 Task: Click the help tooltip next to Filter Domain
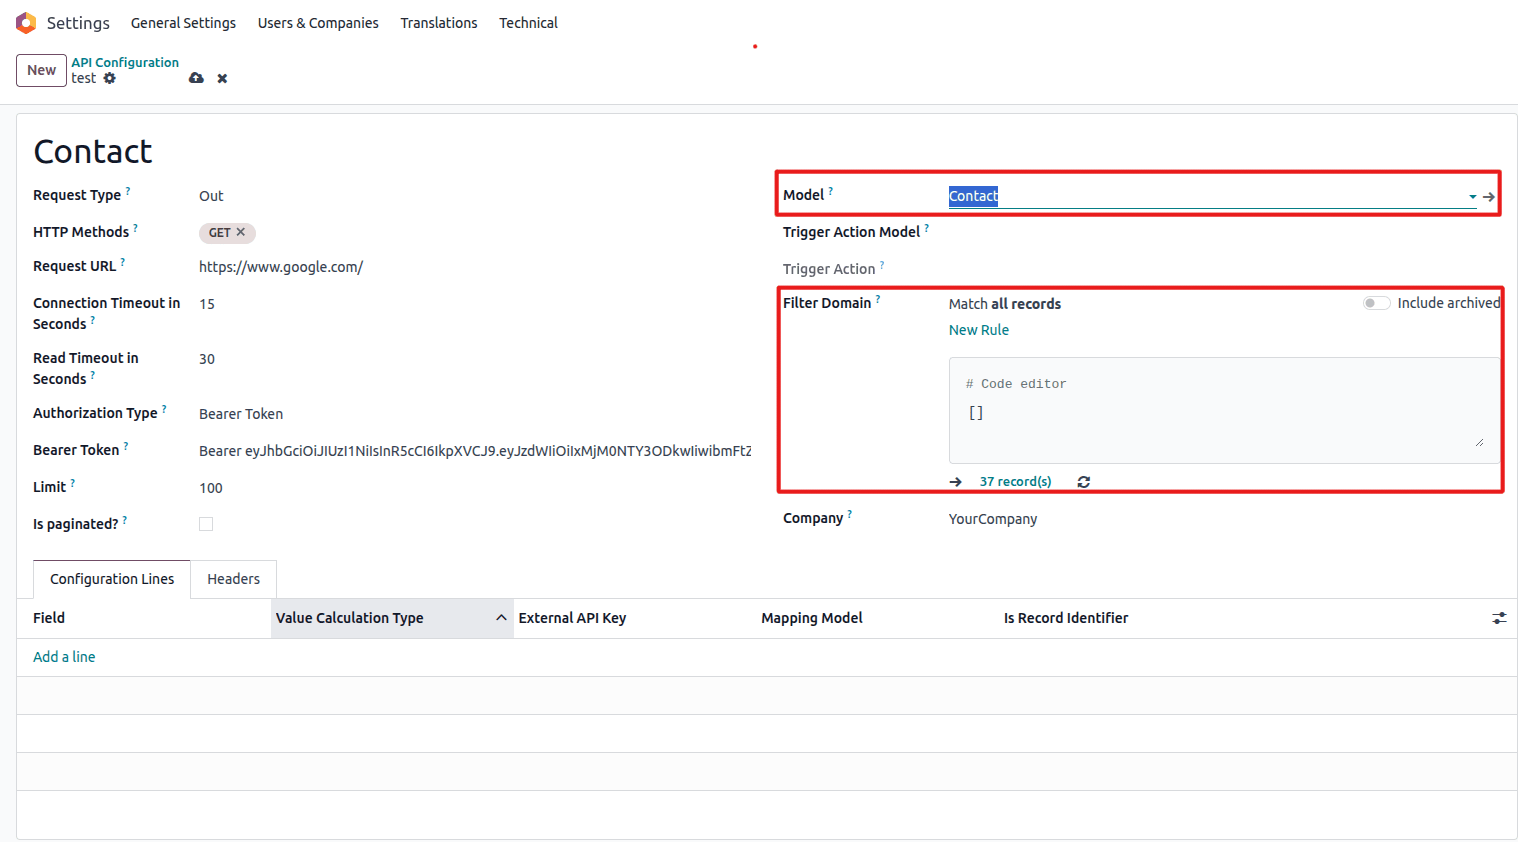click(x=878, y=299)
